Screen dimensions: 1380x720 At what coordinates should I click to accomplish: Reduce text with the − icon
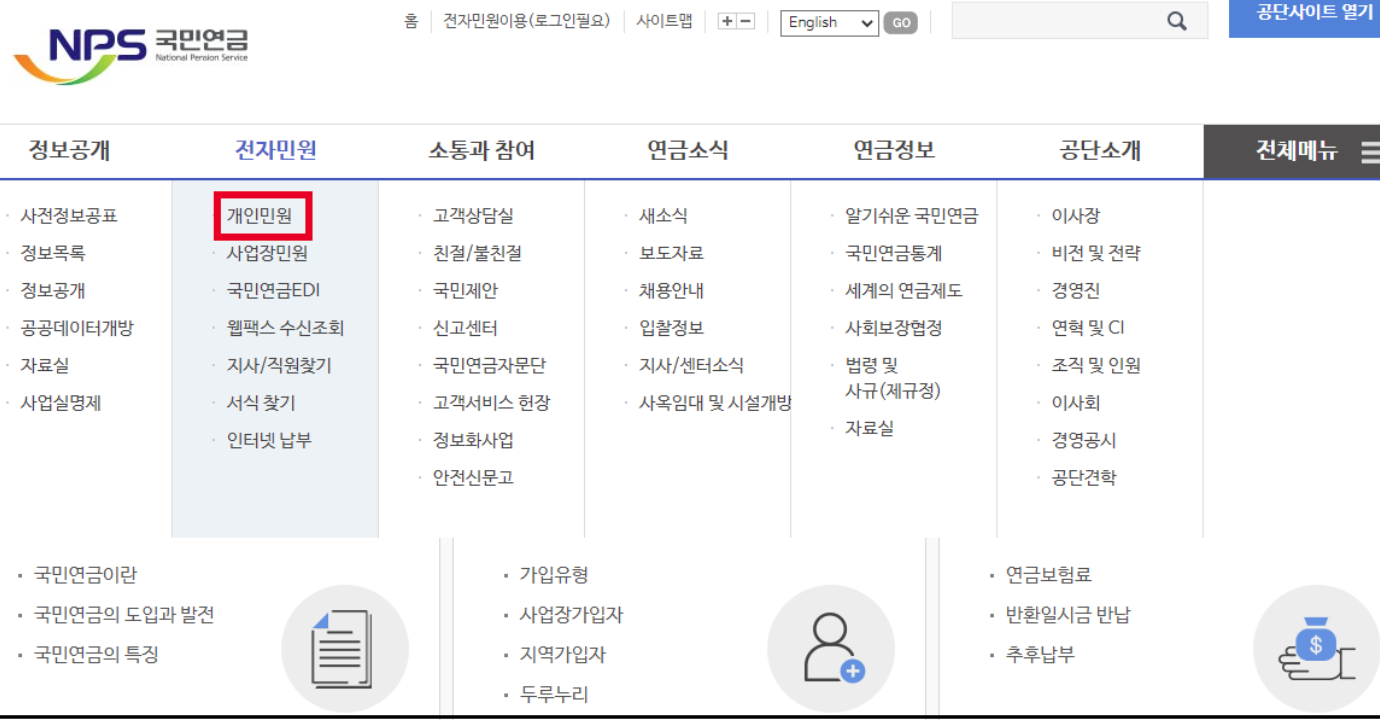746,19
